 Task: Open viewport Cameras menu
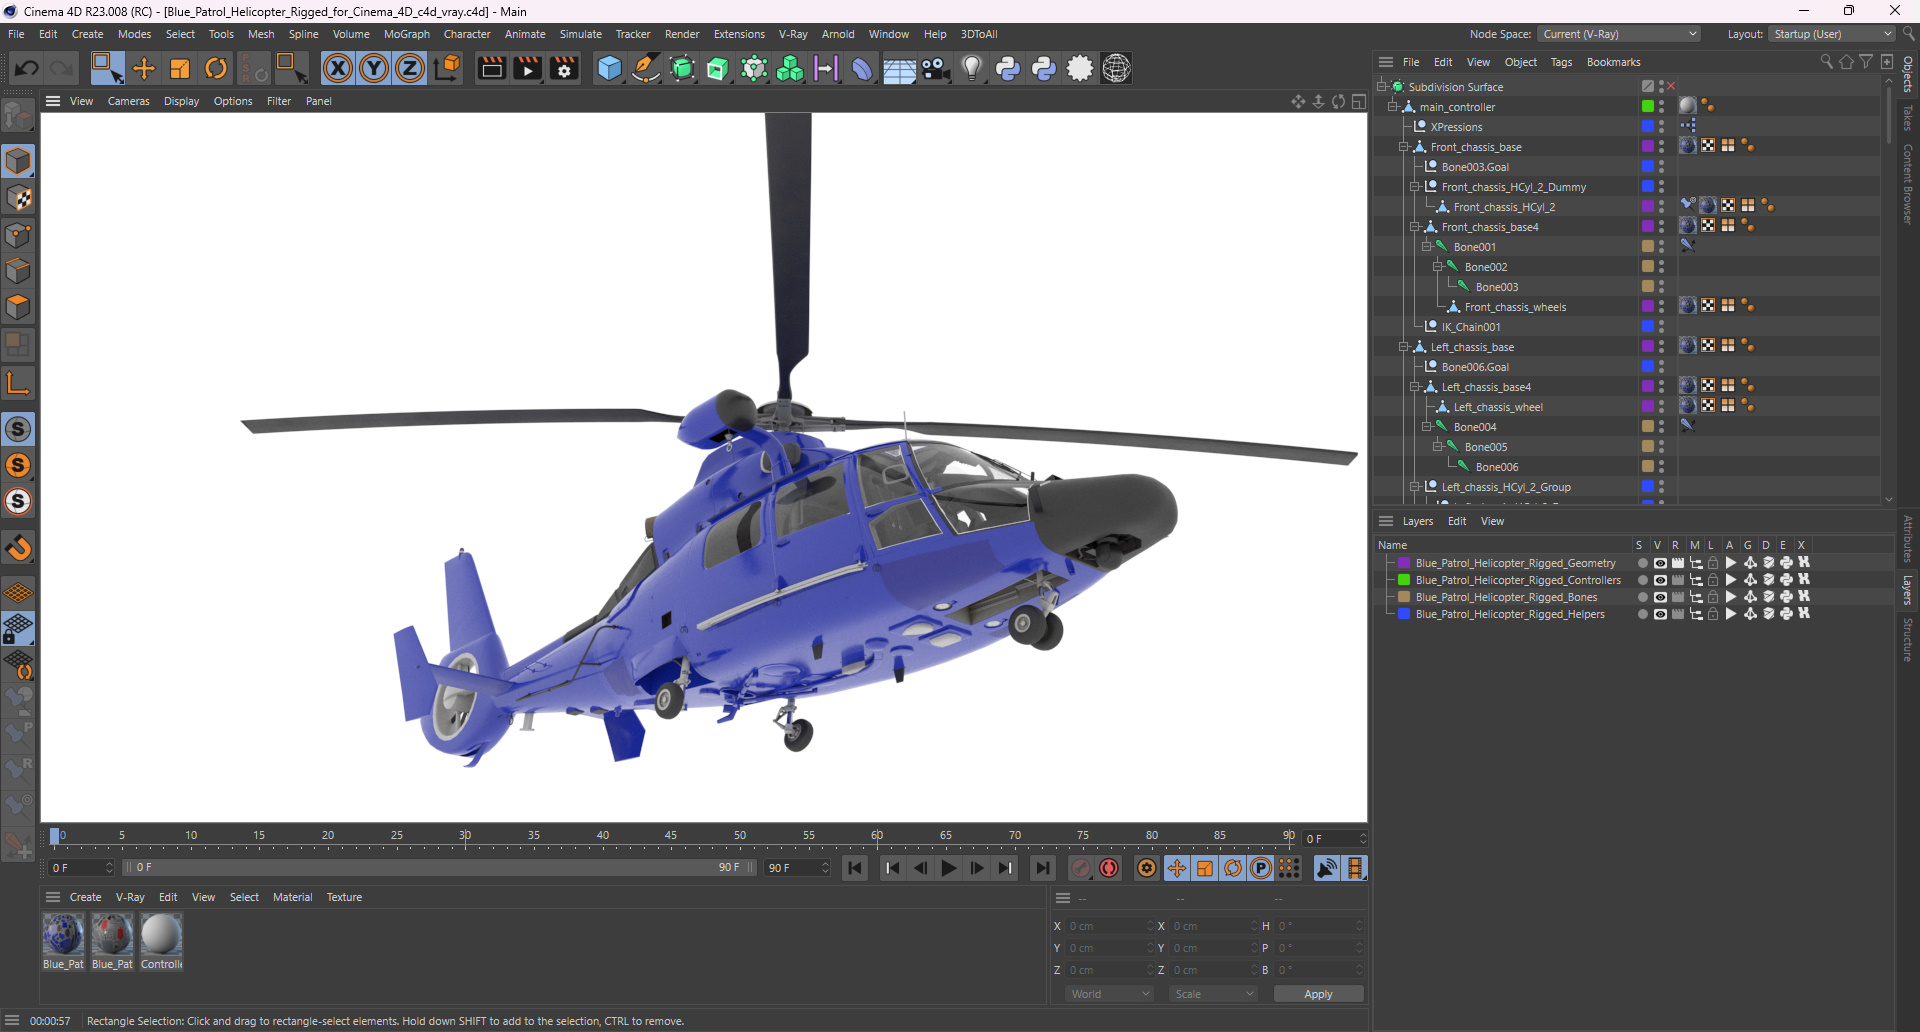pos(128,101)
